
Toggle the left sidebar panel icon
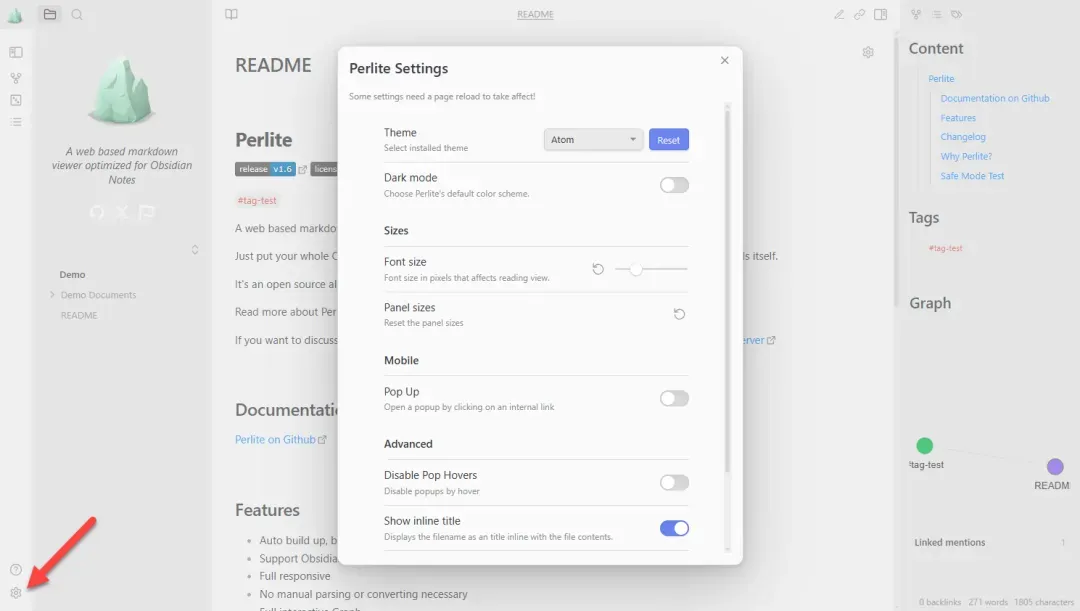16,52
